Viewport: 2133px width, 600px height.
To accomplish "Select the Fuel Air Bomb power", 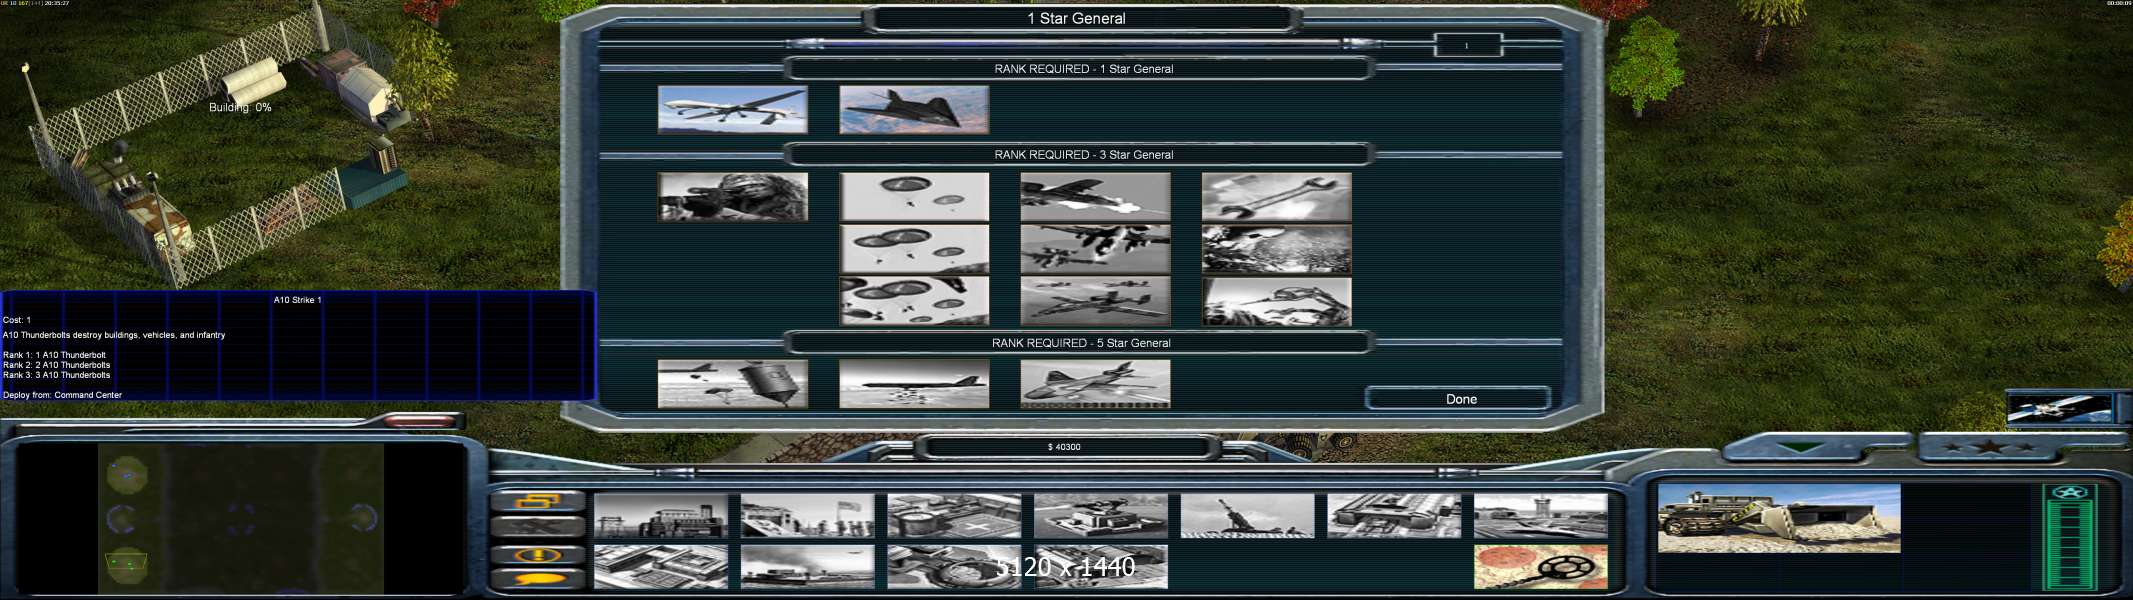I will 732,384.
